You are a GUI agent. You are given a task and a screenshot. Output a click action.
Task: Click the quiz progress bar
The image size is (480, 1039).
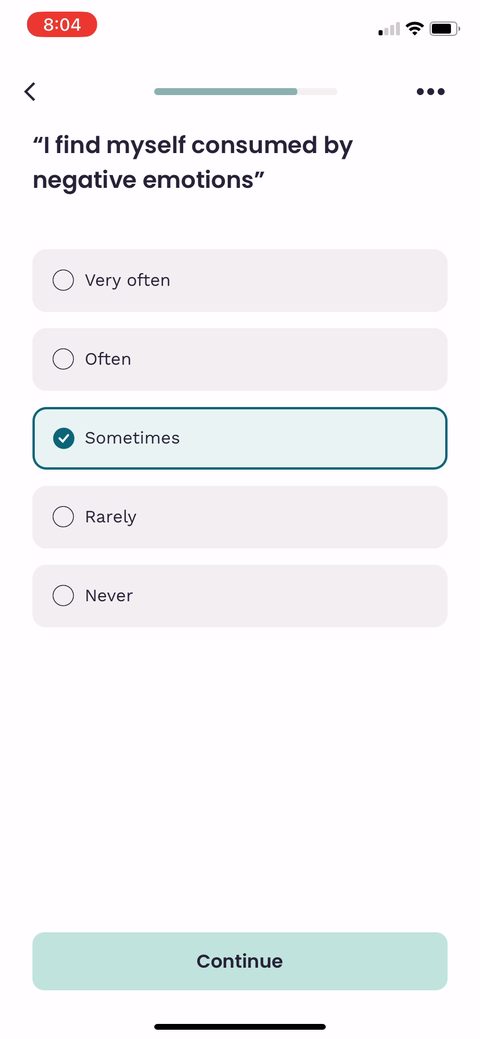pos(245,91)
